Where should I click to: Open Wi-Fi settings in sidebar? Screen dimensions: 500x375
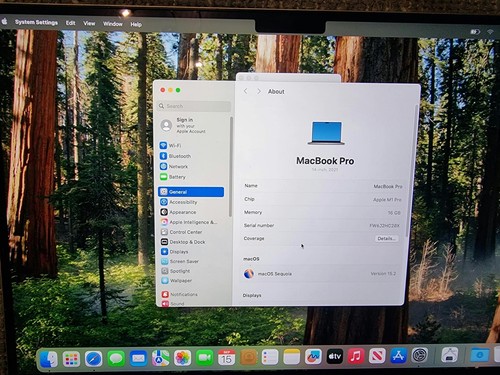(171, 145)
